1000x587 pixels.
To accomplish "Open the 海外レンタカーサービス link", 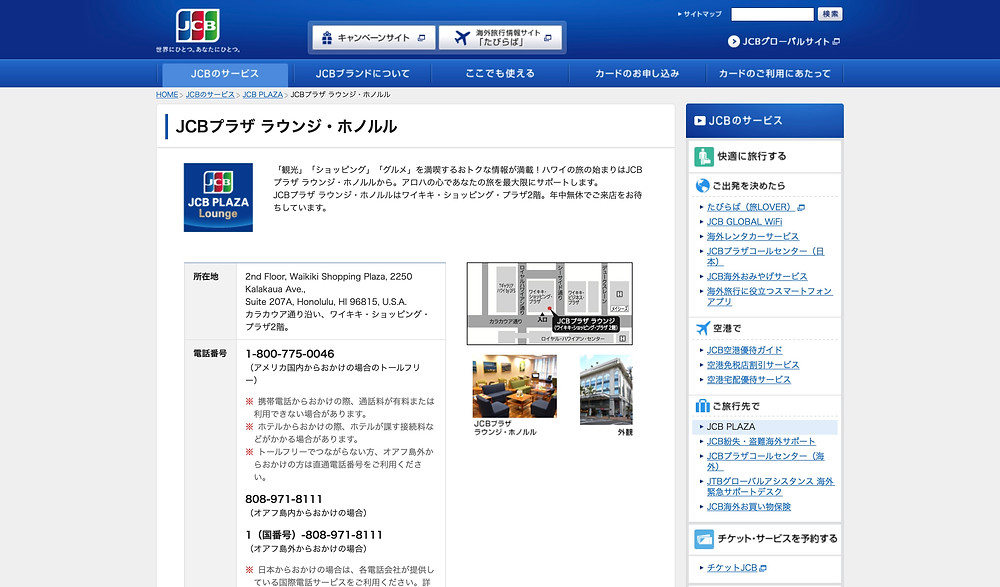I will pos(753,237).
